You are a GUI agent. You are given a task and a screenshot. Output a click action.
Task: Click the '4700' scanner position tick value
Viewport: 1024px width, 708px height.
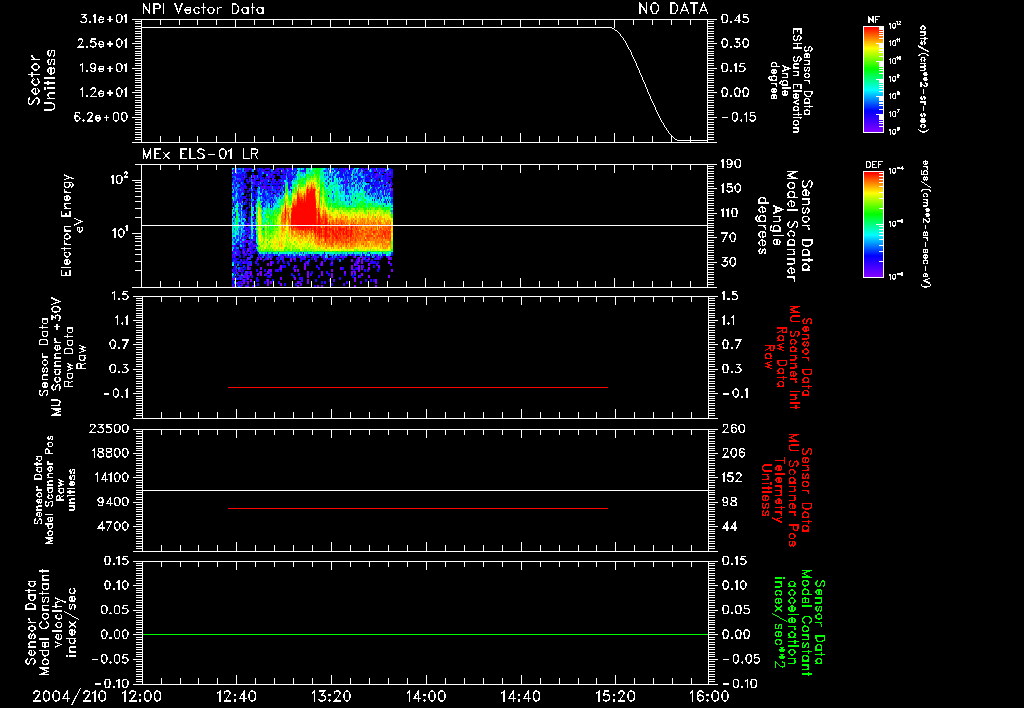tap(112, 526)
